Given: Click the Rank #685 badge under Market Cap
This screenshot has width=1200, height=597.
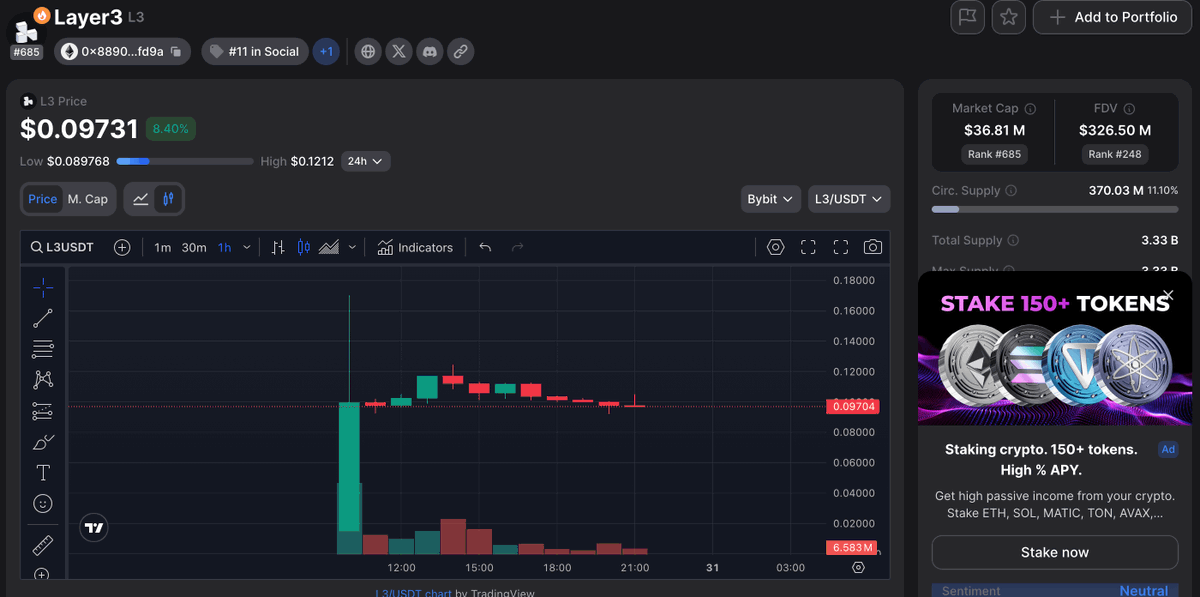Looking at the screenshot, I should point(994,154).
